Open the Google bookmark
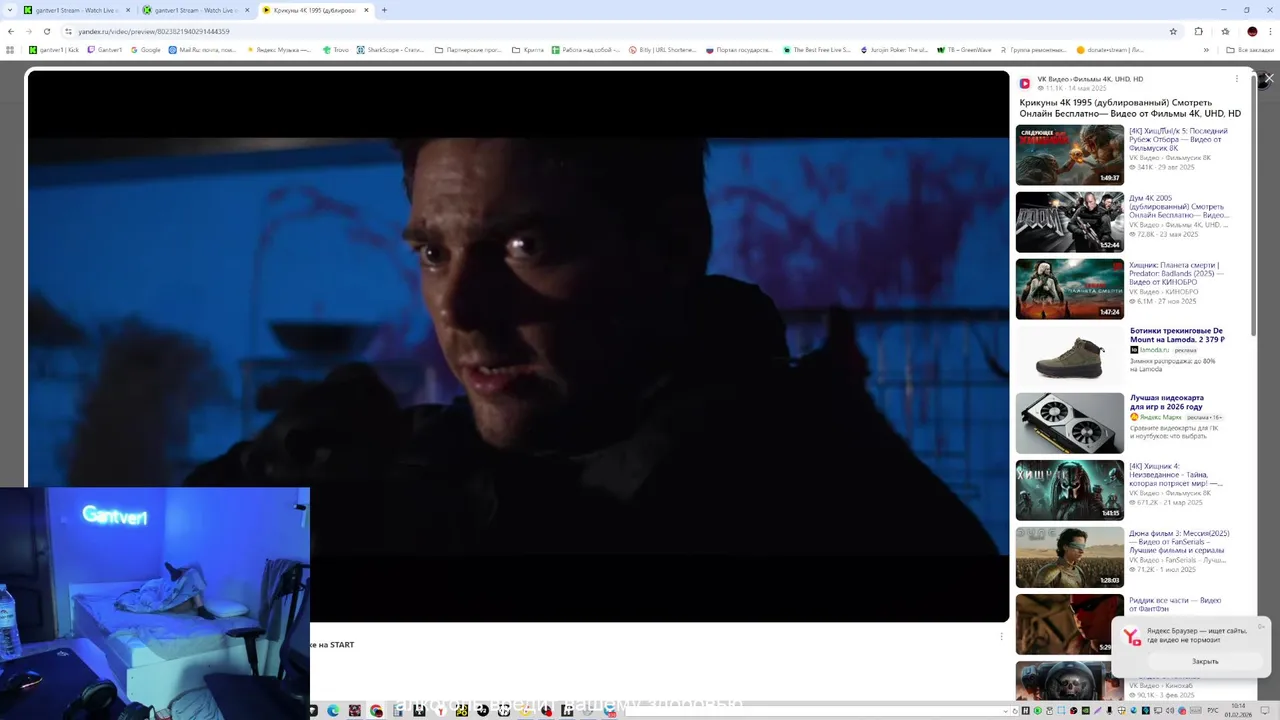The width and height of the screenshot is (1280, 720). (146, 49)
